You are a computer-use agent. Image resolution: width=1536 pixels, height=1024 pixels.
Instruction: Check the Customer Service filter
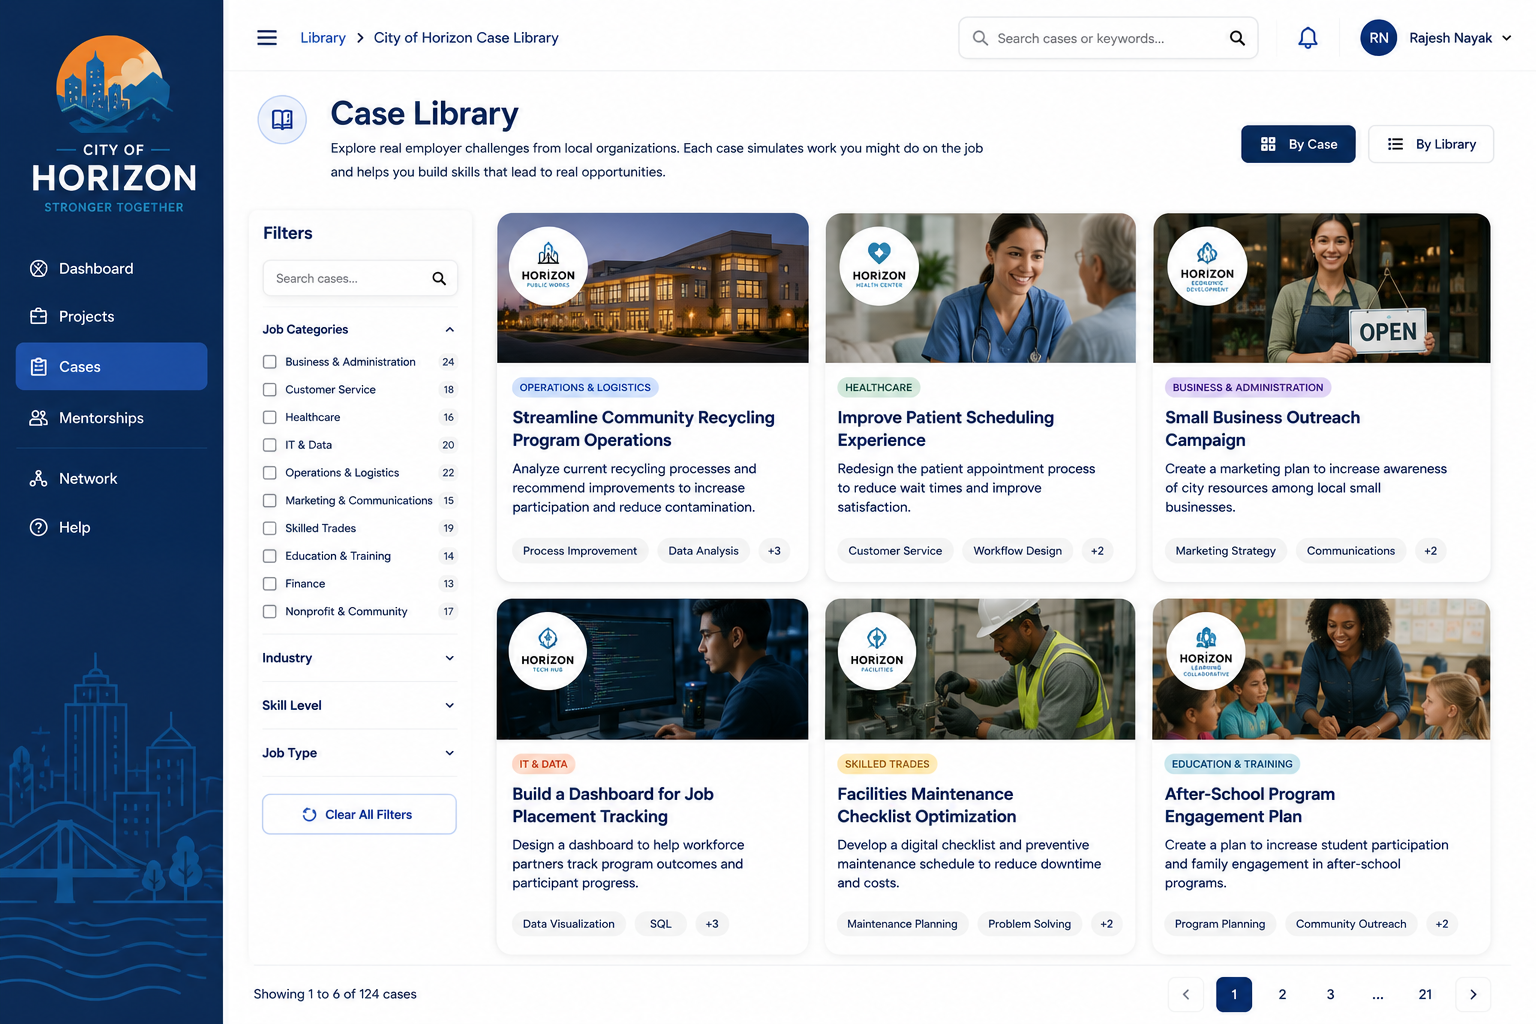(269, 390)
